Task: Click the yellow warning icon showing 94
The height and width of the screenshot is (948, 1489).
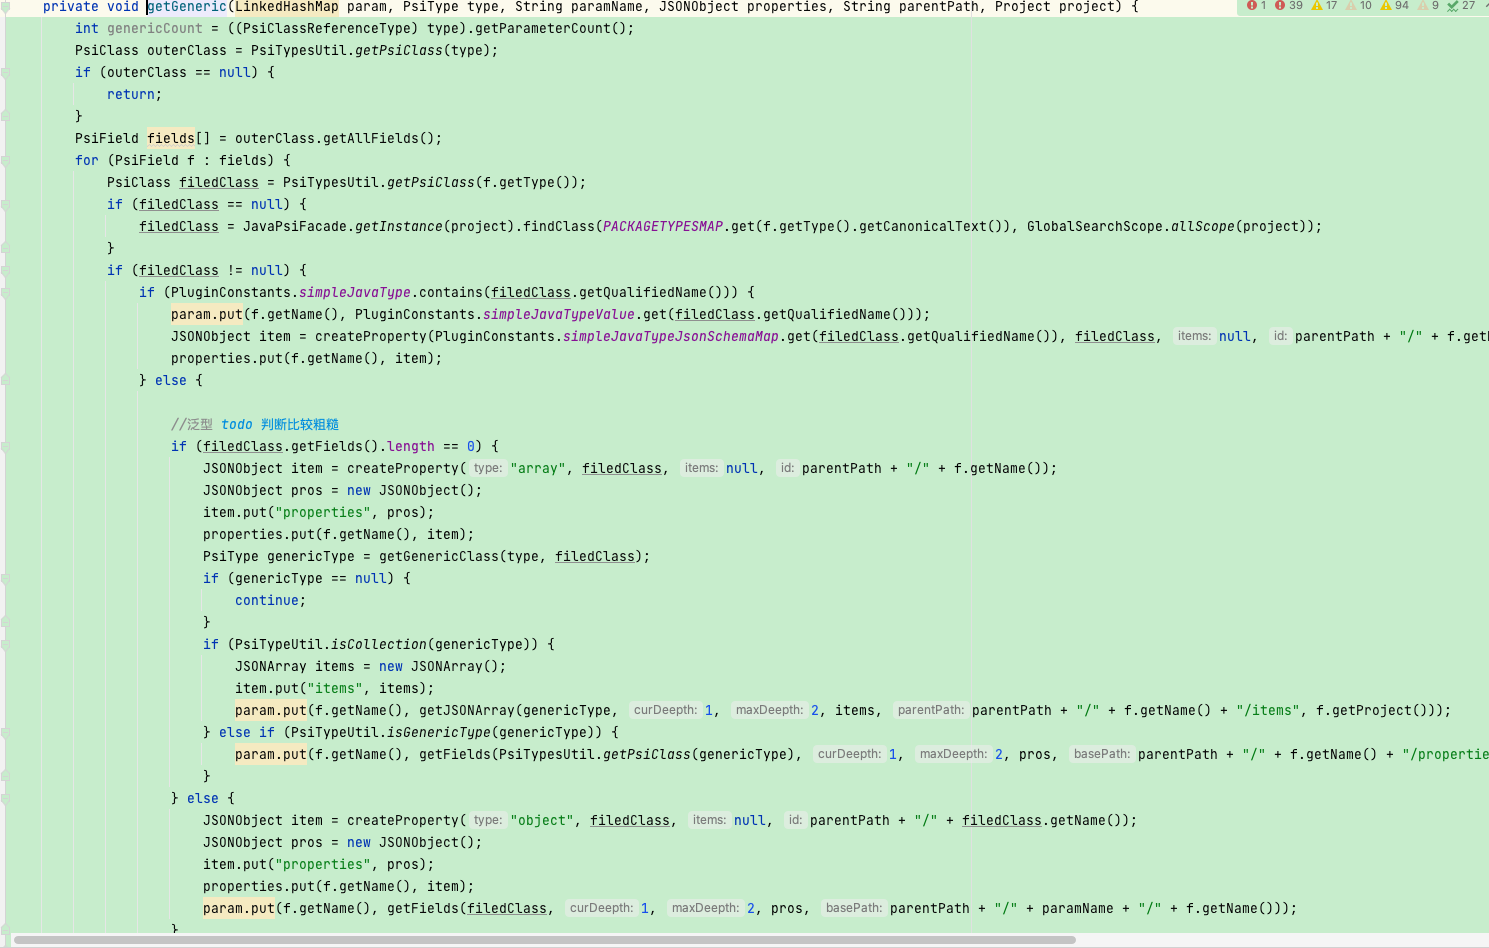Action: click(x=1386, y=6)
